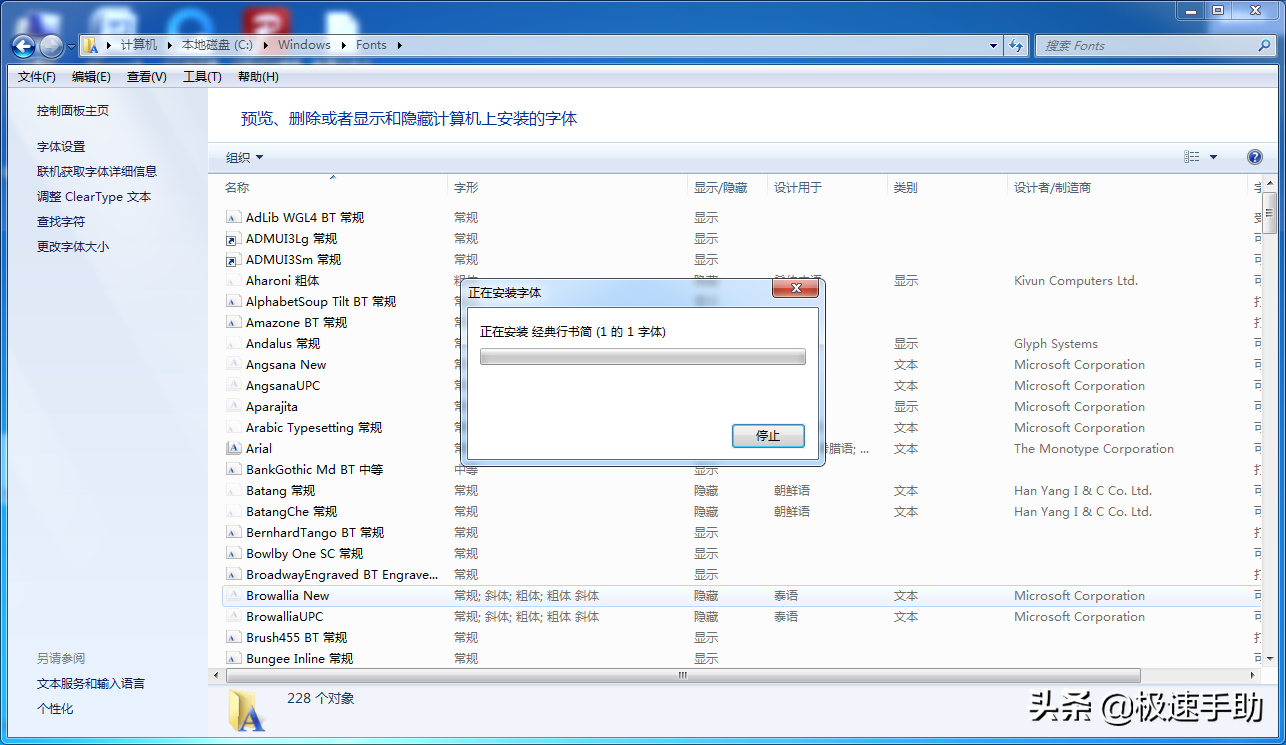Click the font installation progress bar
Screen dimensions: 1286x745
(x=643, y=357)
